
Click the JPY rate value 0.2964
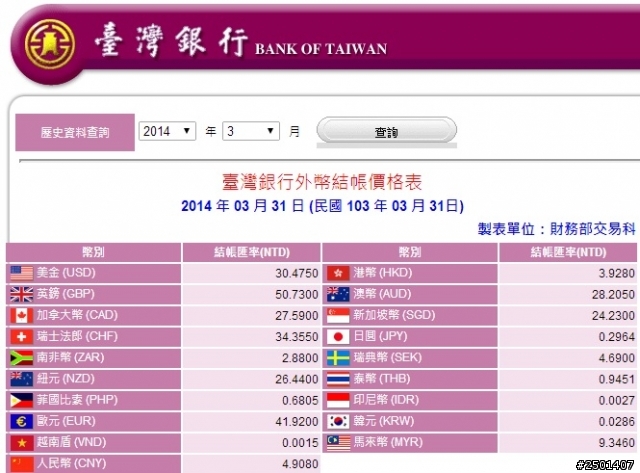(617, 337)
